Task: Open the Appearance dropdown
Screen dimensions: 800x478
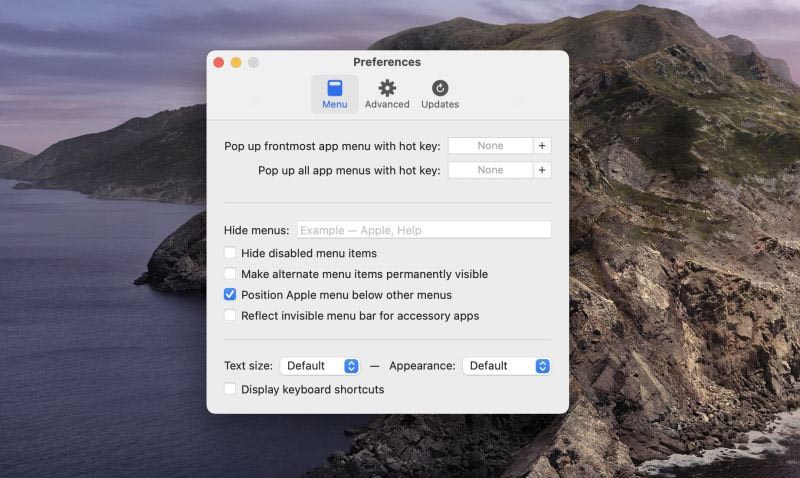Action: [x=506, y=366]
